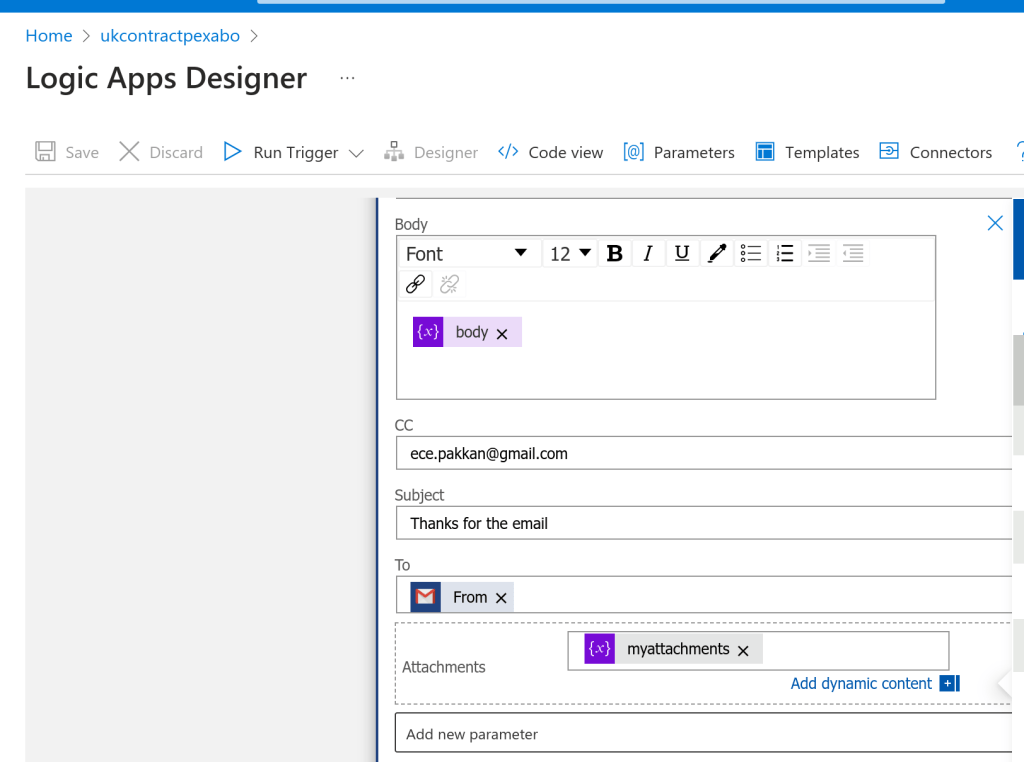This screenshot has height=762, width=1024.
Task: Click the Gmail icon on From token
Action: click(x=425, y=597)
